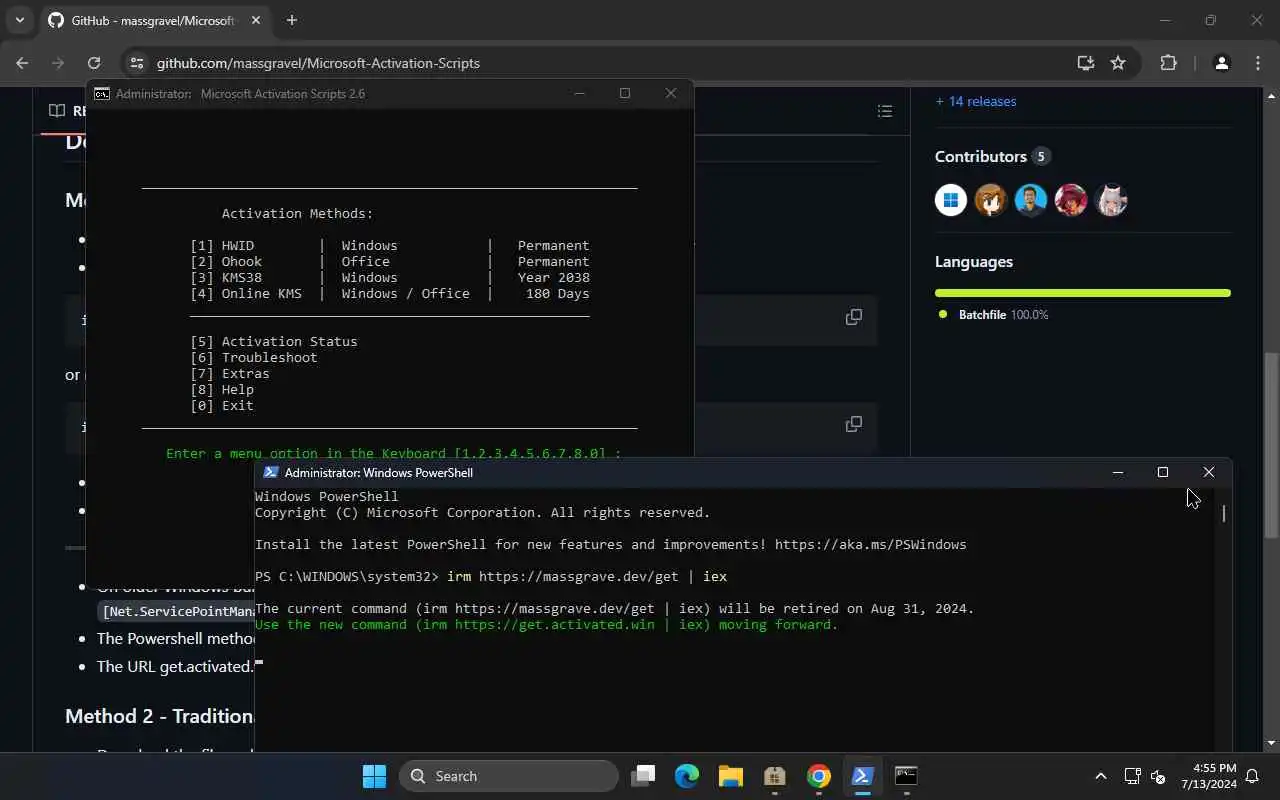
Task: Launch Microsoft Edge from the taskbar
Action: [x=686, y=776]
